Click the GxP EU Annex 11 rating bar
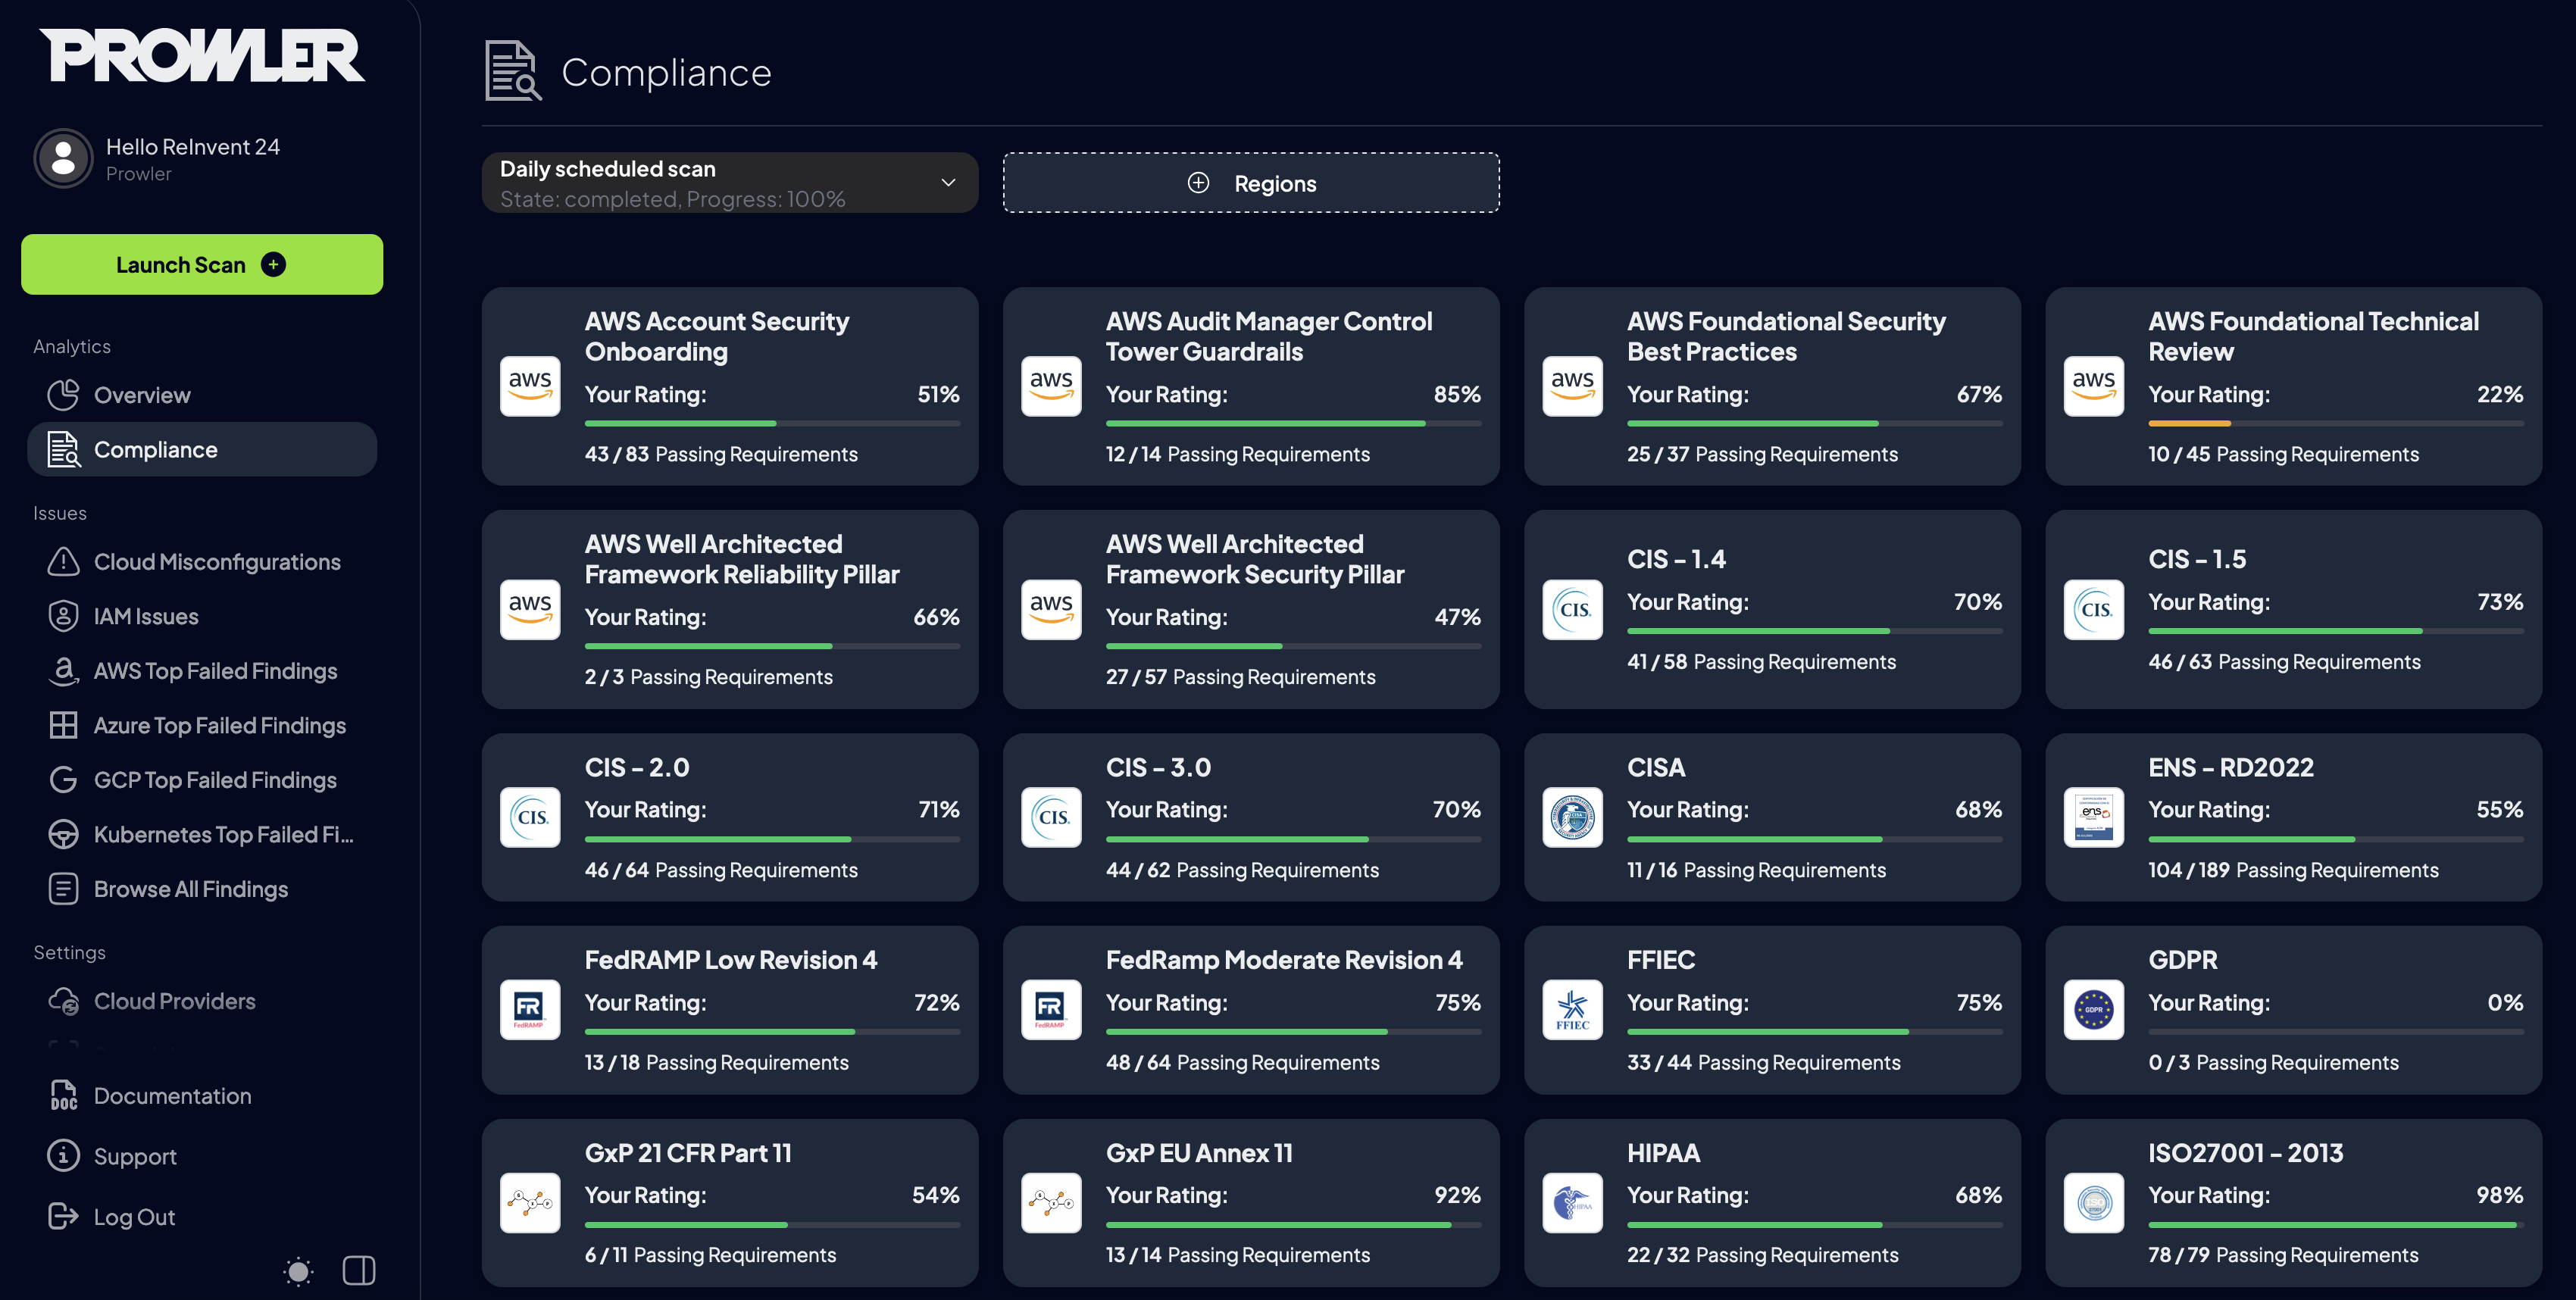The image size is (2576, 1300). [1293, 1225]
